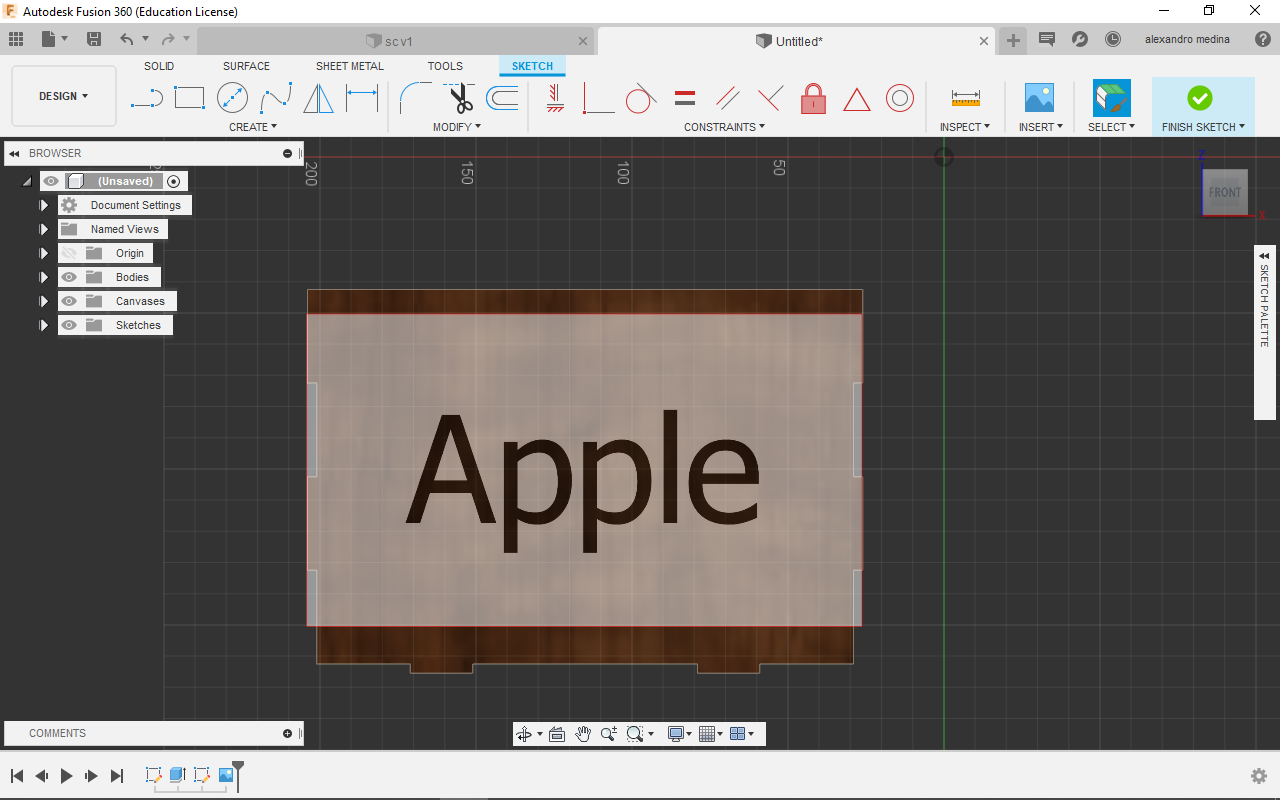Switch to the TOOLS tab
The height and width of the screenshot is (800, 1280).
click(445, 66)
